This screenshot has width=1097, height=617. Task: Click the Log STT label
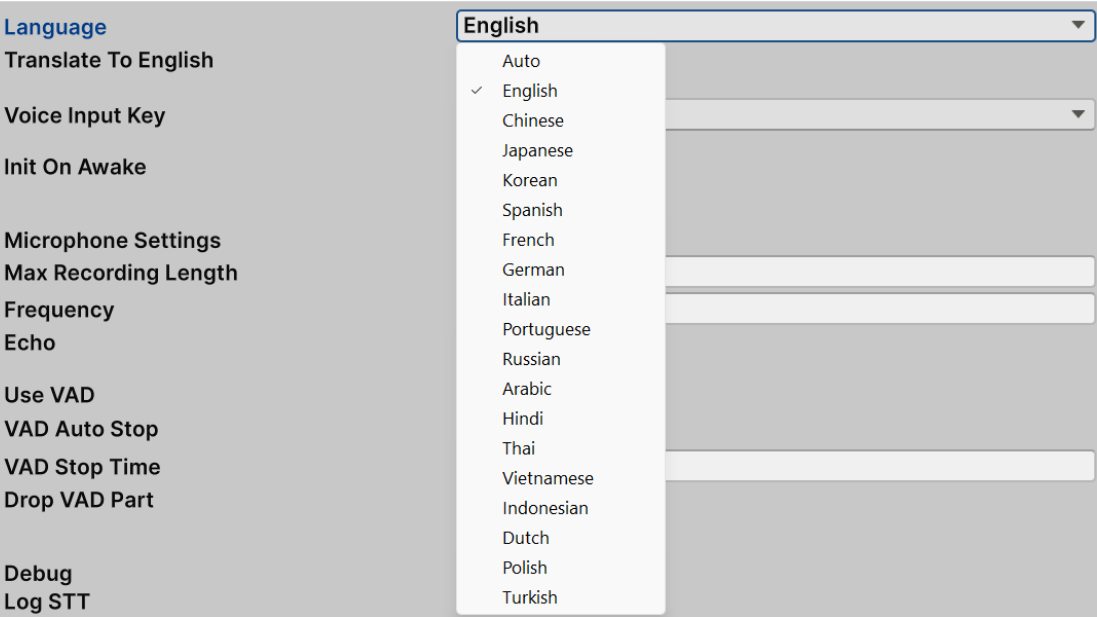point(46,601)
